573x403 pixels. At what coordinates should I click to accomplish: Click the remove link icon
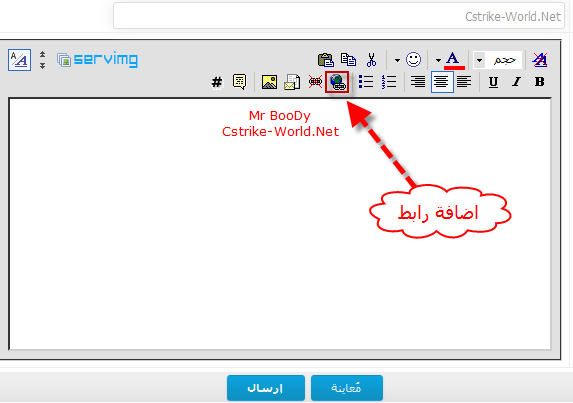tap(315, 82)
